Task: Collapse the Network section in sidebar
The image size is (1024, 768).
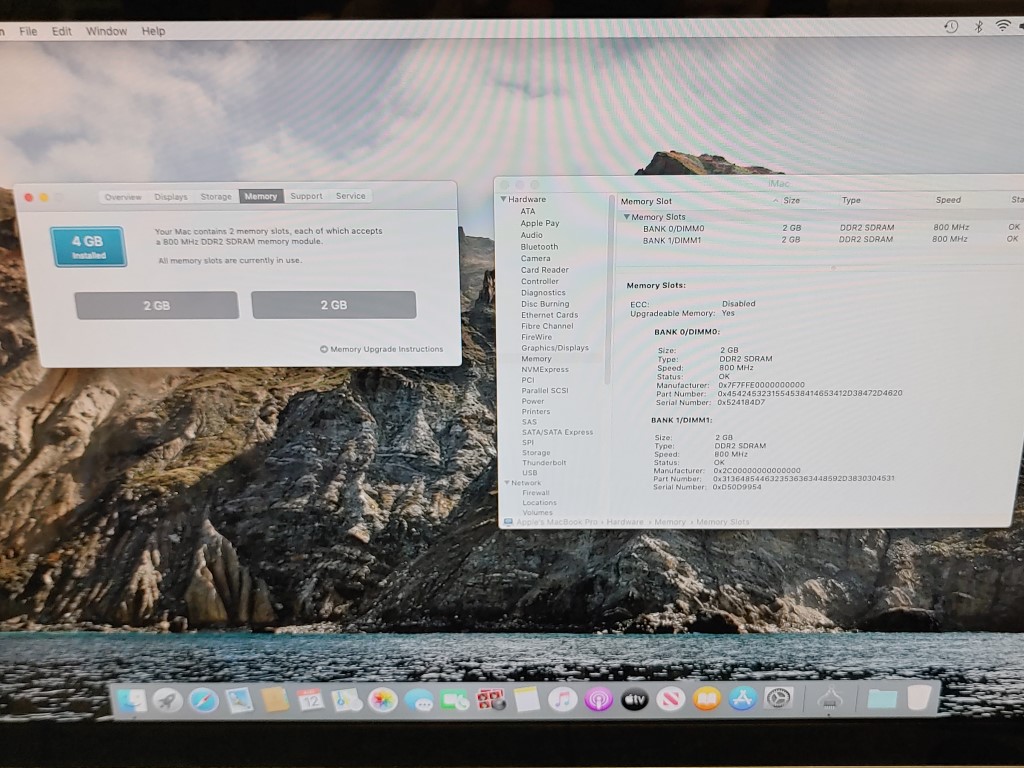Action: [507, 483]
